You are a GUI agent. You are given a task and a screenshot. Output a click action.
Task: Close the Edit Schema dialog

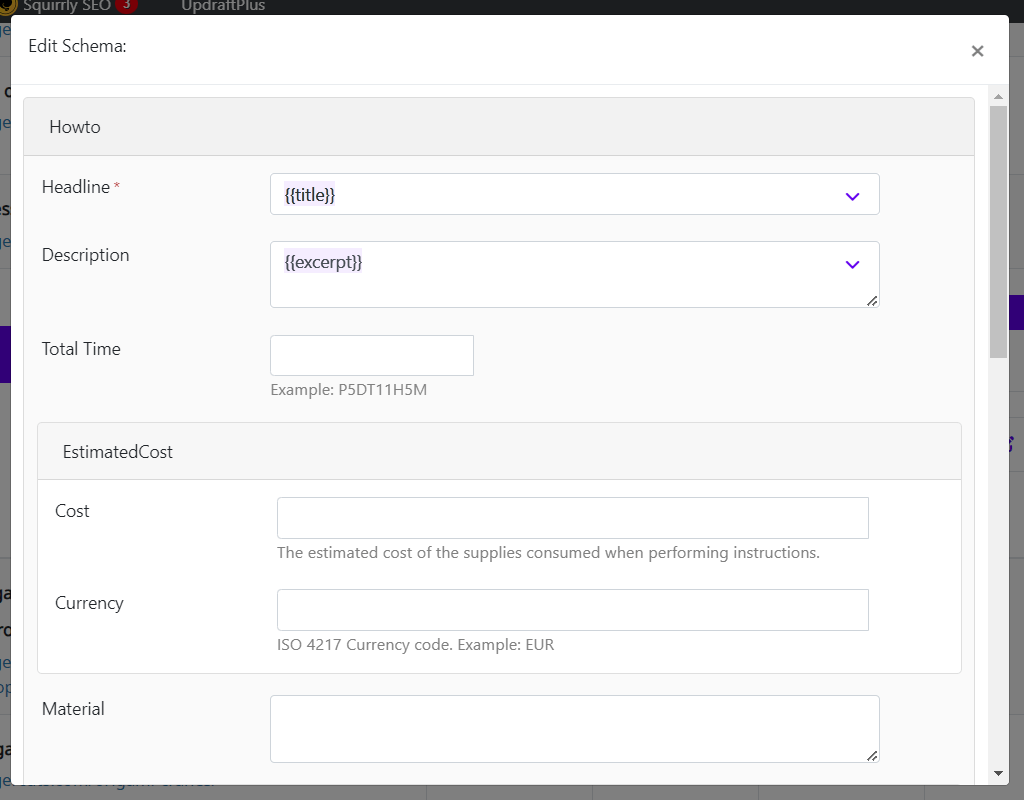[x=977, y=51]
